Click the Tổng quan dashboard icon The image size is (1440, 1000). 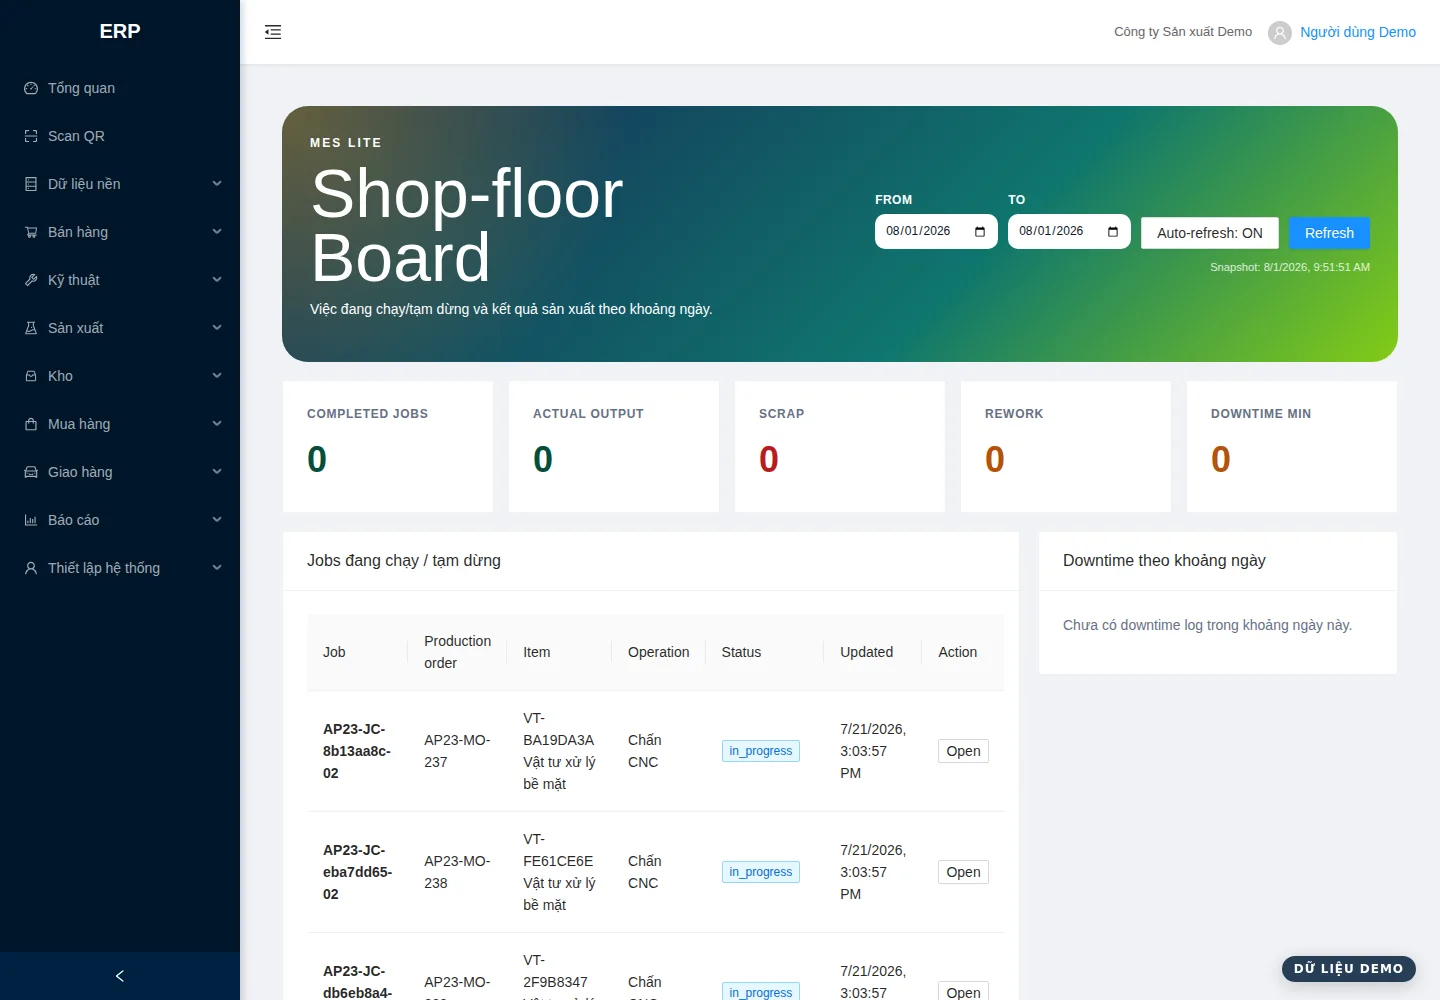pos(31,88)
